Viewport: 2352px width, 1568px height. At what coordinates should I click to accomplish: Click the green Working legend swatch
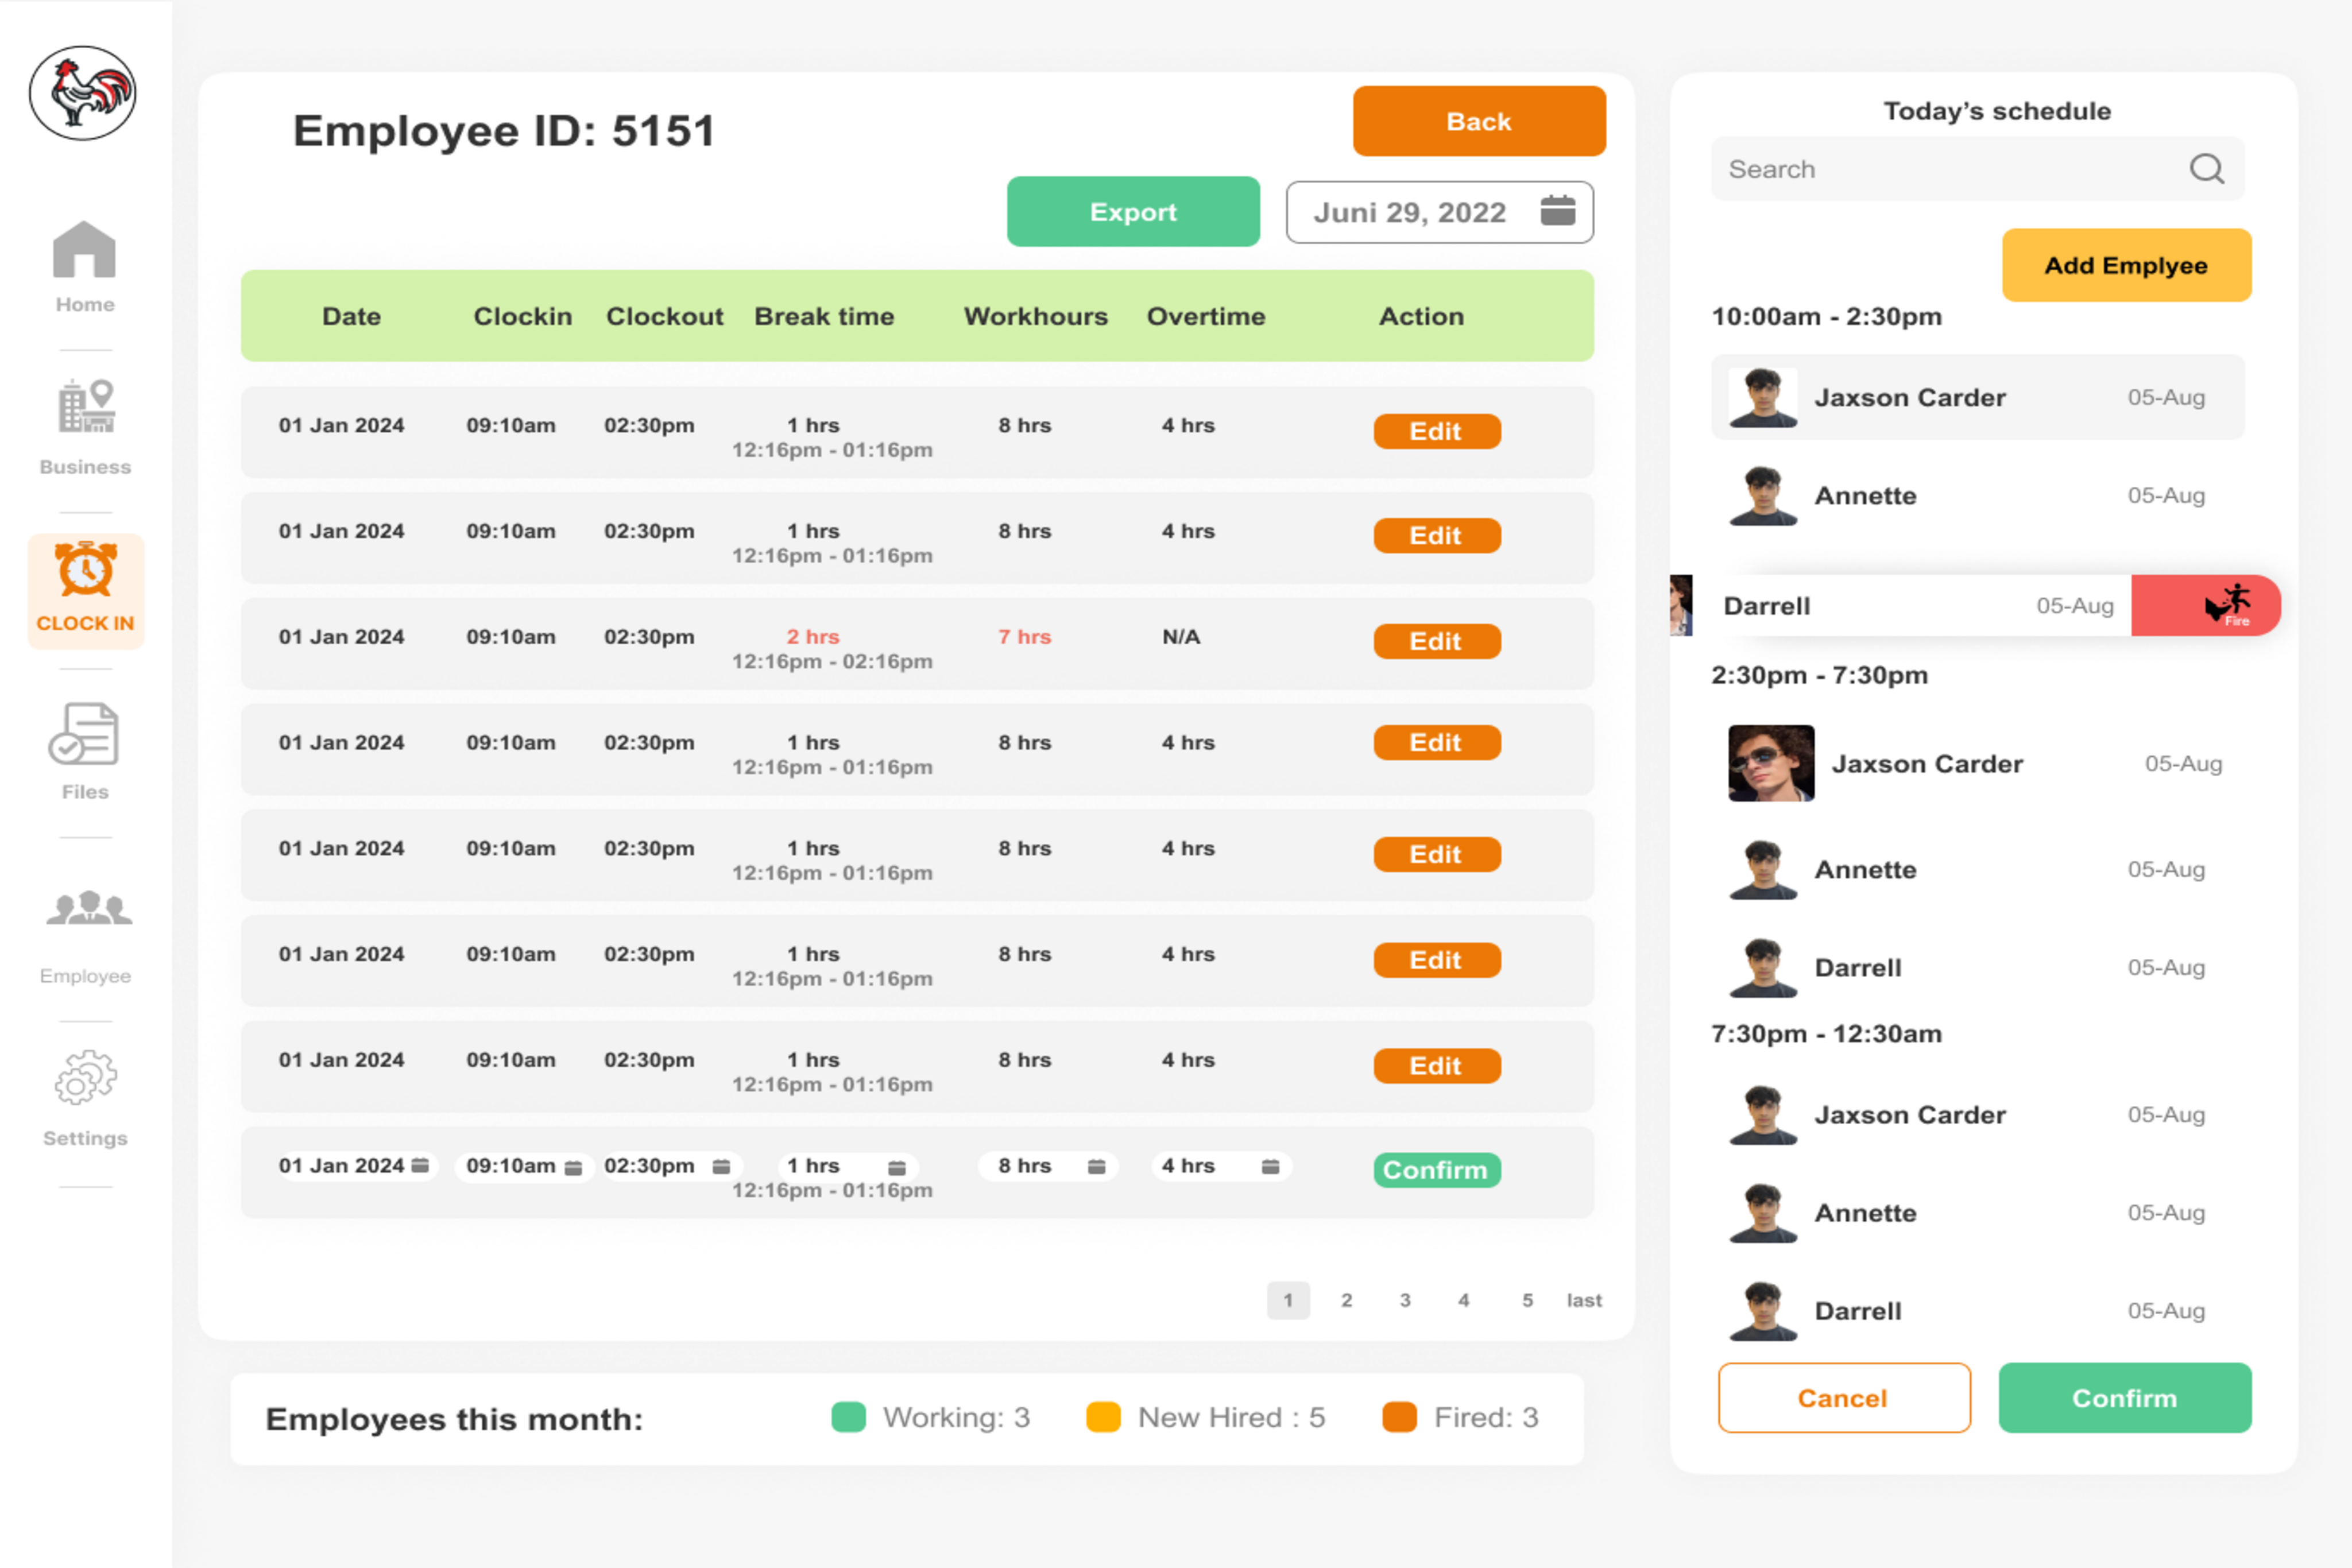pyautogui.click(x=848, y=1417)
